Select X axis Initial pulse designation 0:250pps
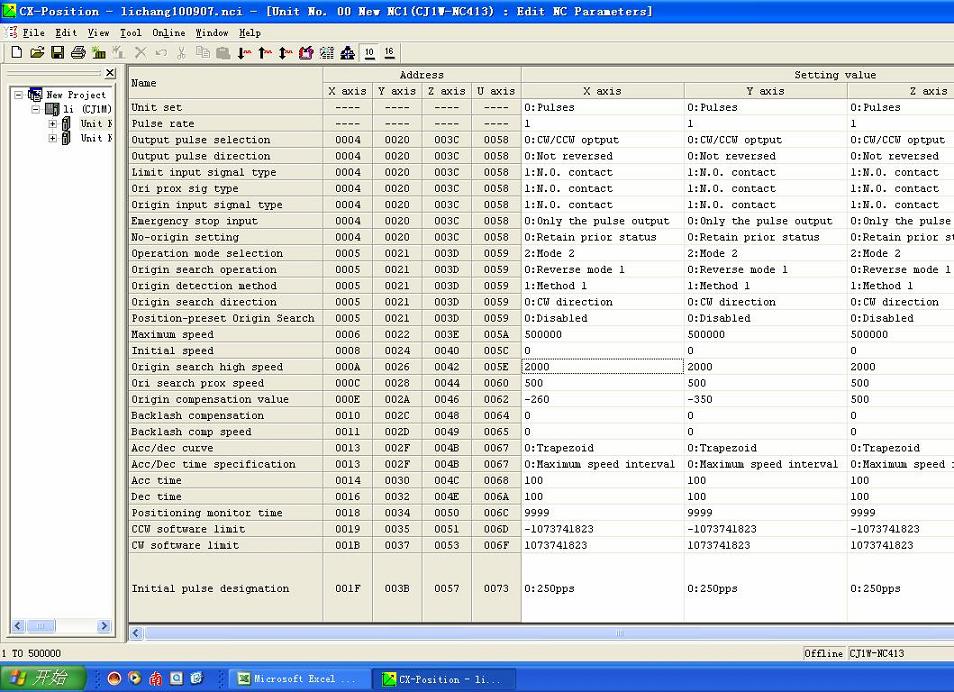 tap(602, 589)
